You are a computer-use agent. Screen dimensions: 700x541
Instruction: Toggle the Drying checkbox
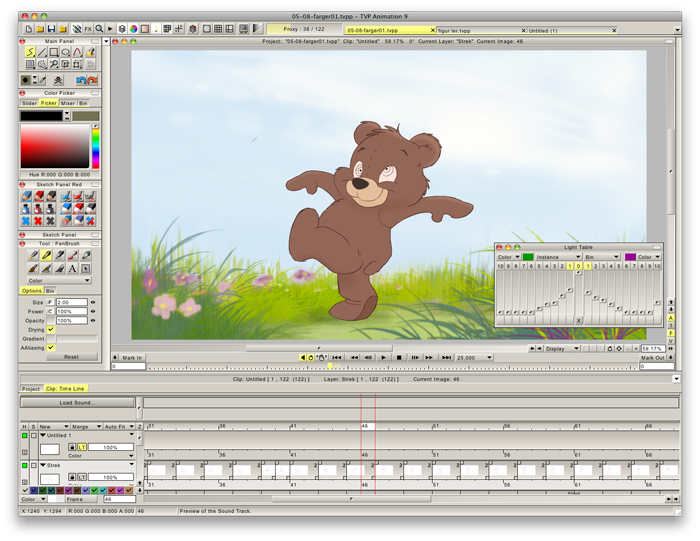[x=51, y=329]
